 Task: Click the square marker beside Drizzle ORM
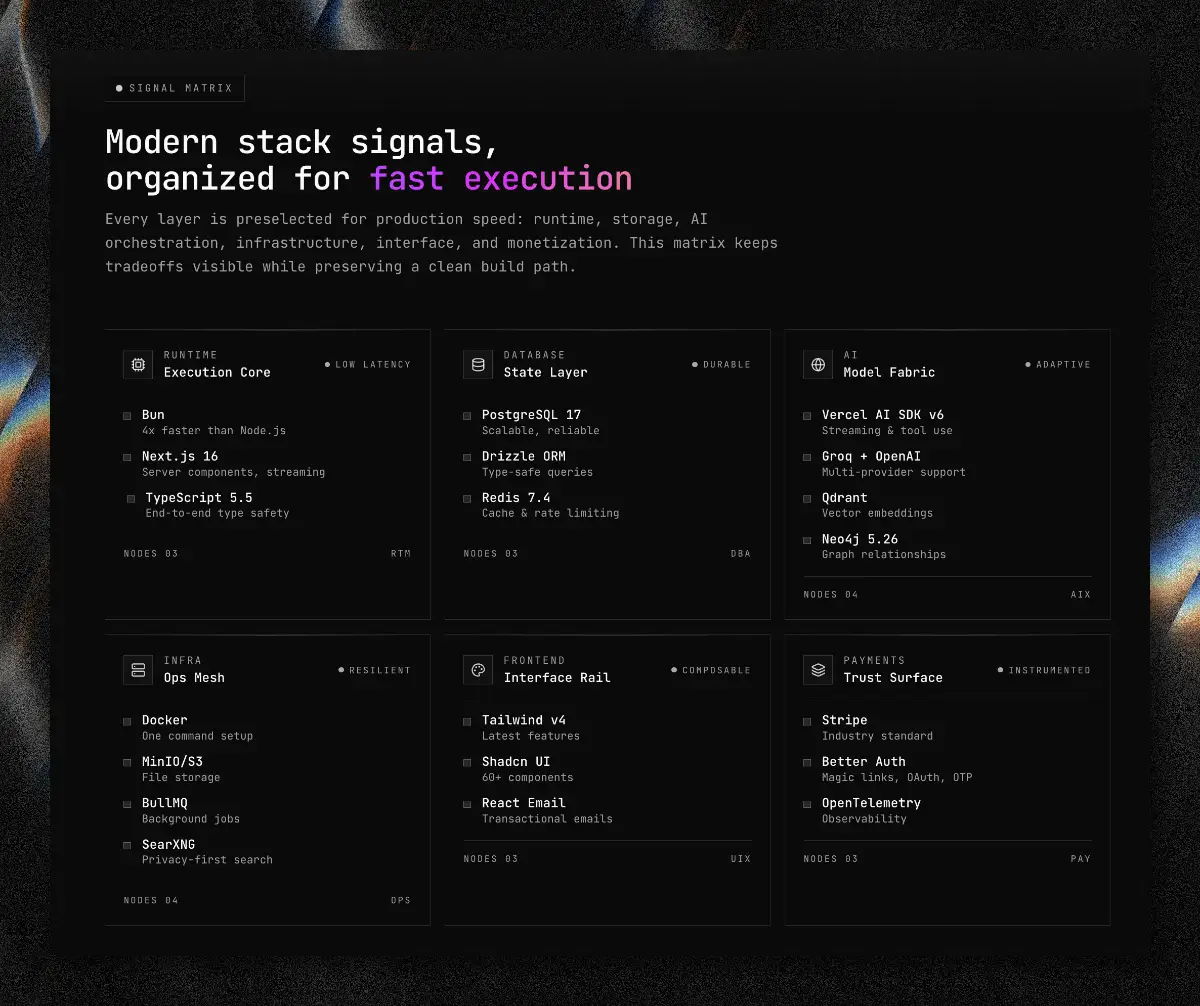(x=467, y=457)
